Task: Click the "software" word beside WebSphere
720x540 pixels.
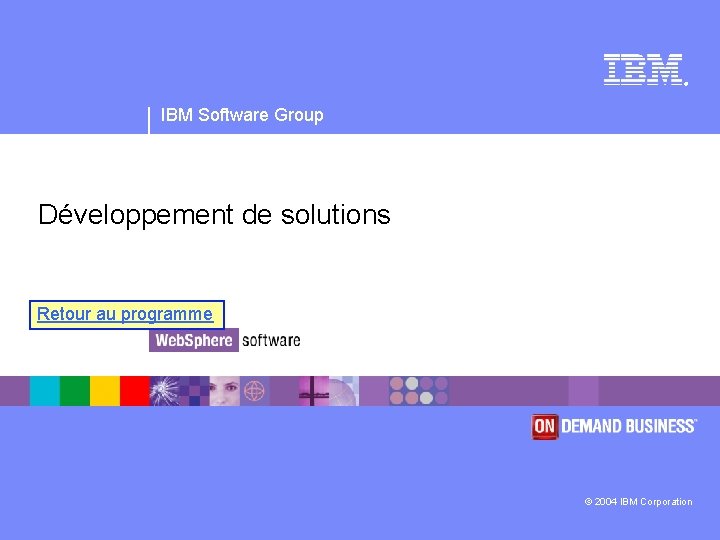Action: 271,340
